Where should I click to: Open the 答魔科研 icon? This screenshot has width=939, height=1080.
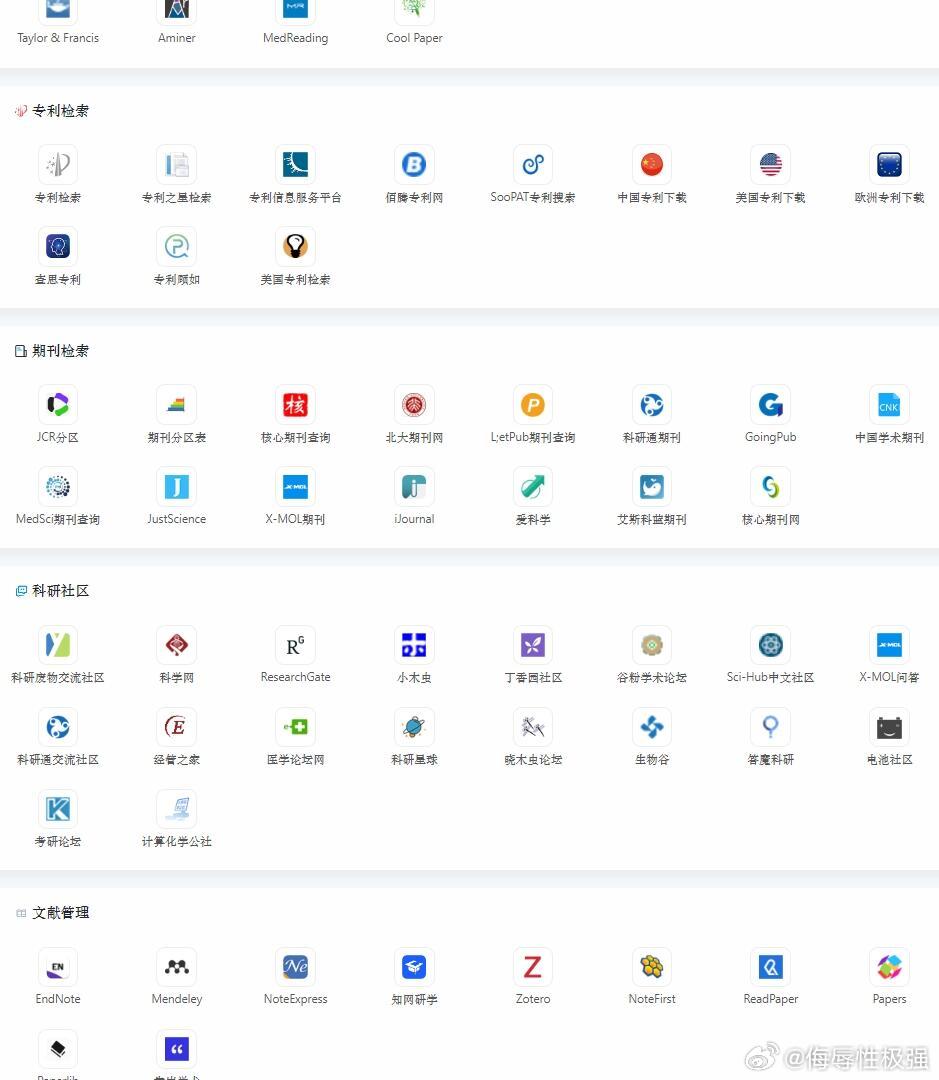click(x=771, y=727)
